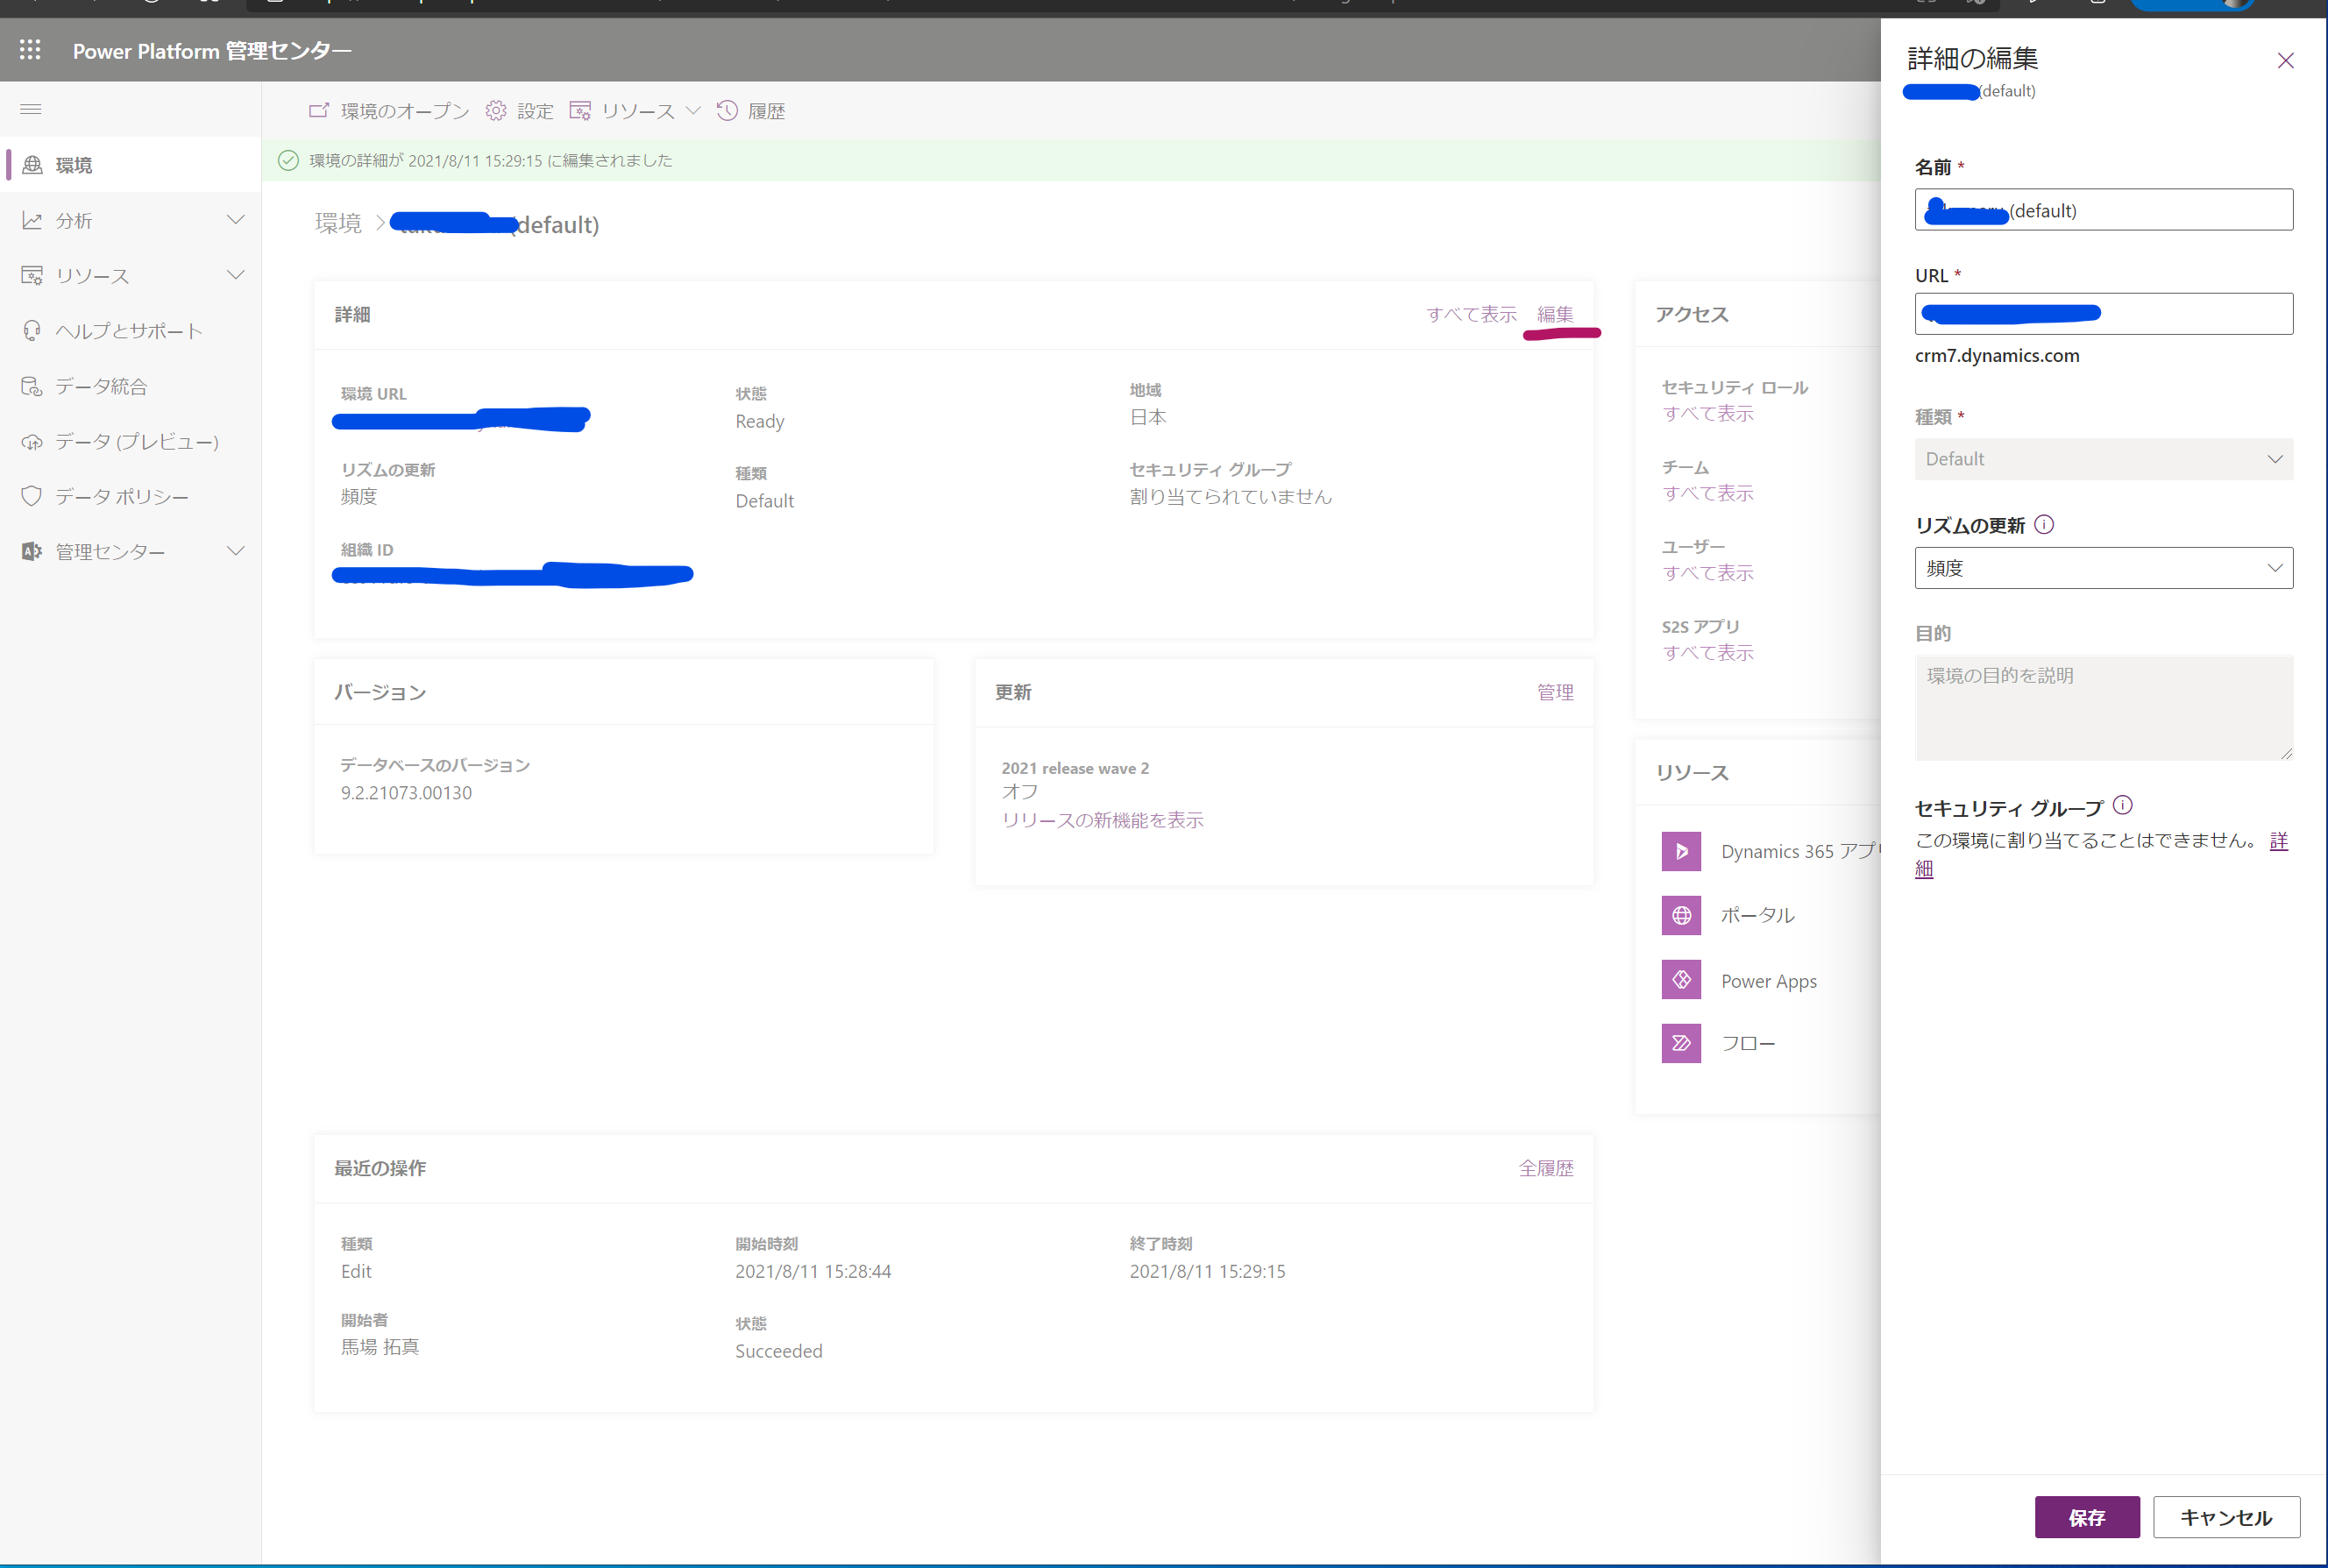
Task: Show all under S2S アプリ
Action: click(1708, 653)
